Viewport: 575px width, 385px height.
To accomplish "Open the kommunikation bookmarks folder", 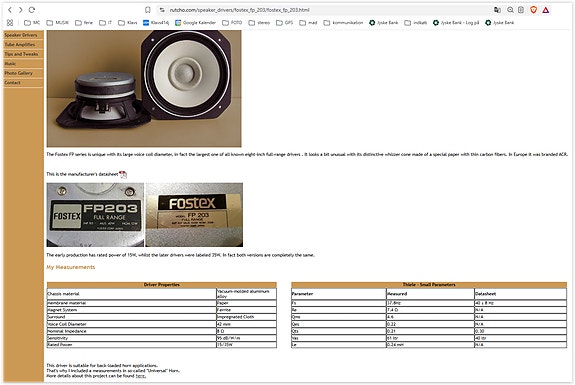I will (343, 23).
